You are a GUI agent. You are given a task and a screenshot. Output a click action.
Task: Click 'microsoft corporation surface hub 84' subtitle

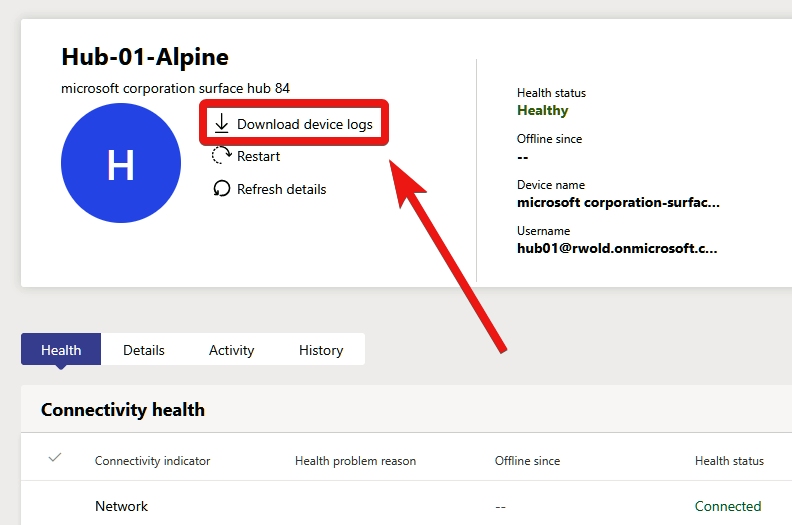tap(175, 88)
